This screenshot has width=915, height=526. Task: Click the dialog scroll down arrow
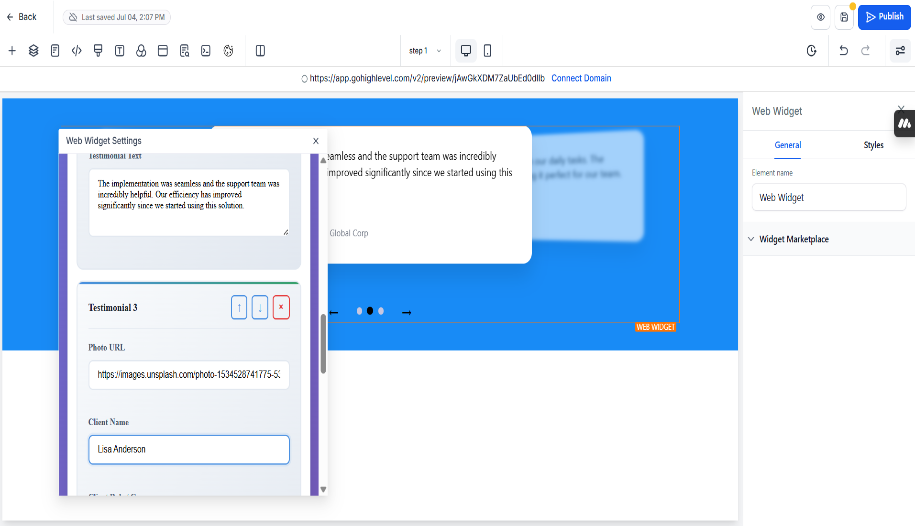[323, 489]
